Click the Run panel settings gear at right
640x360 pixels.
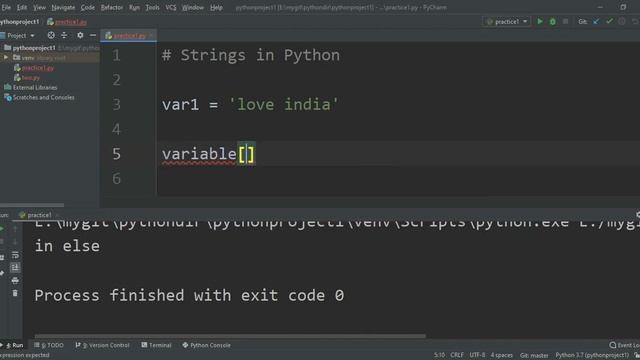638,215
